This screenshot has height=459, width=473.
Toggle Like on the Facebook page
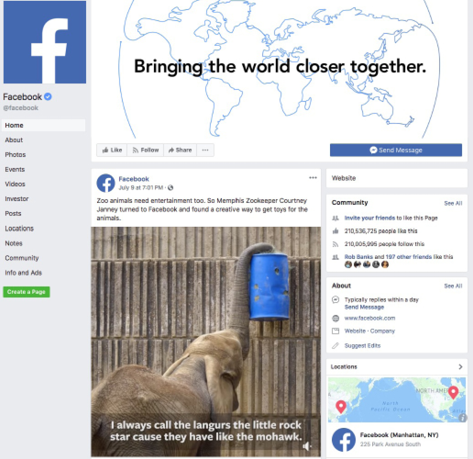pos(112,150)
